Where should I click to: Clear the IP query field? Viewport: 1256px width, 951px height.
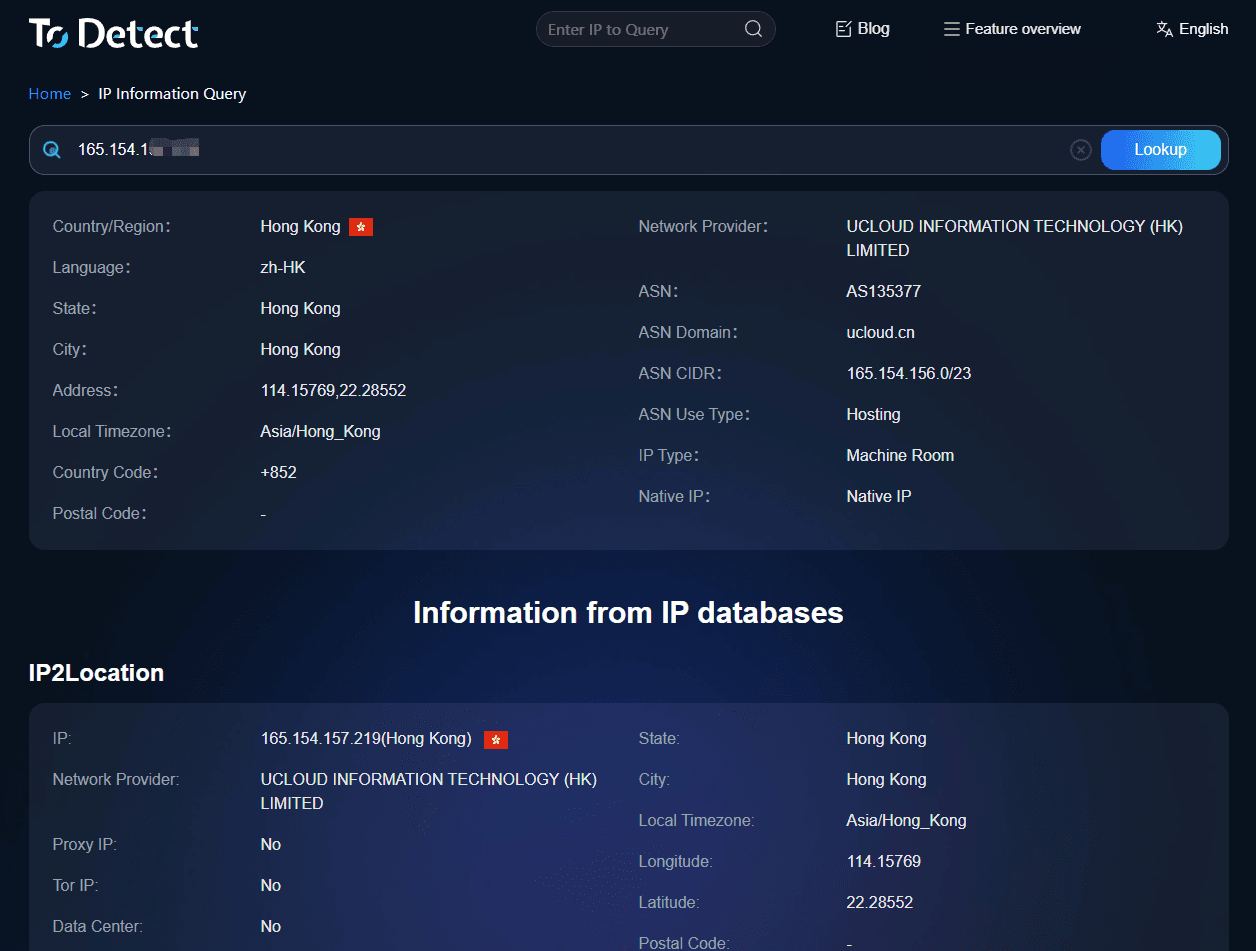1081,150
